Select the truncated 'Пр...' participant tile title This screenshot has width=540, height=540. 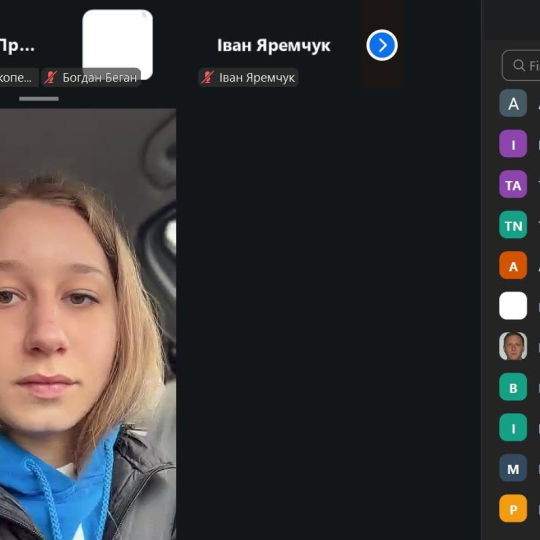[17, 46]
